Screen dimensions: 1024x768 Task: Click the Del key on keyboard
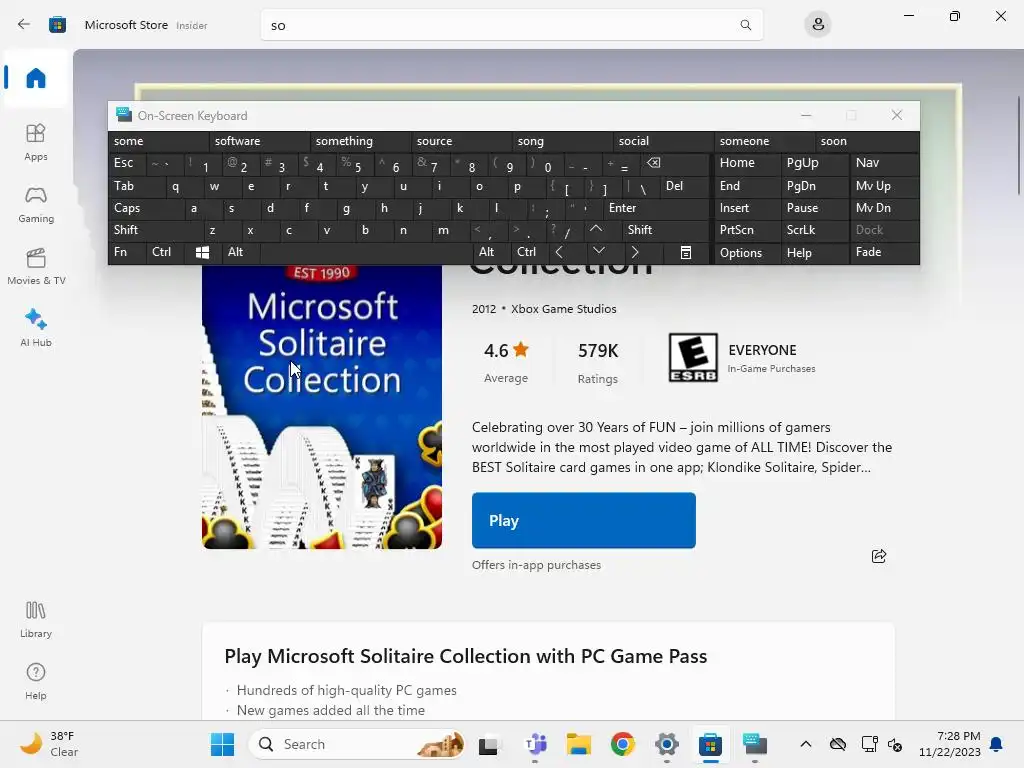click(685, 186)
